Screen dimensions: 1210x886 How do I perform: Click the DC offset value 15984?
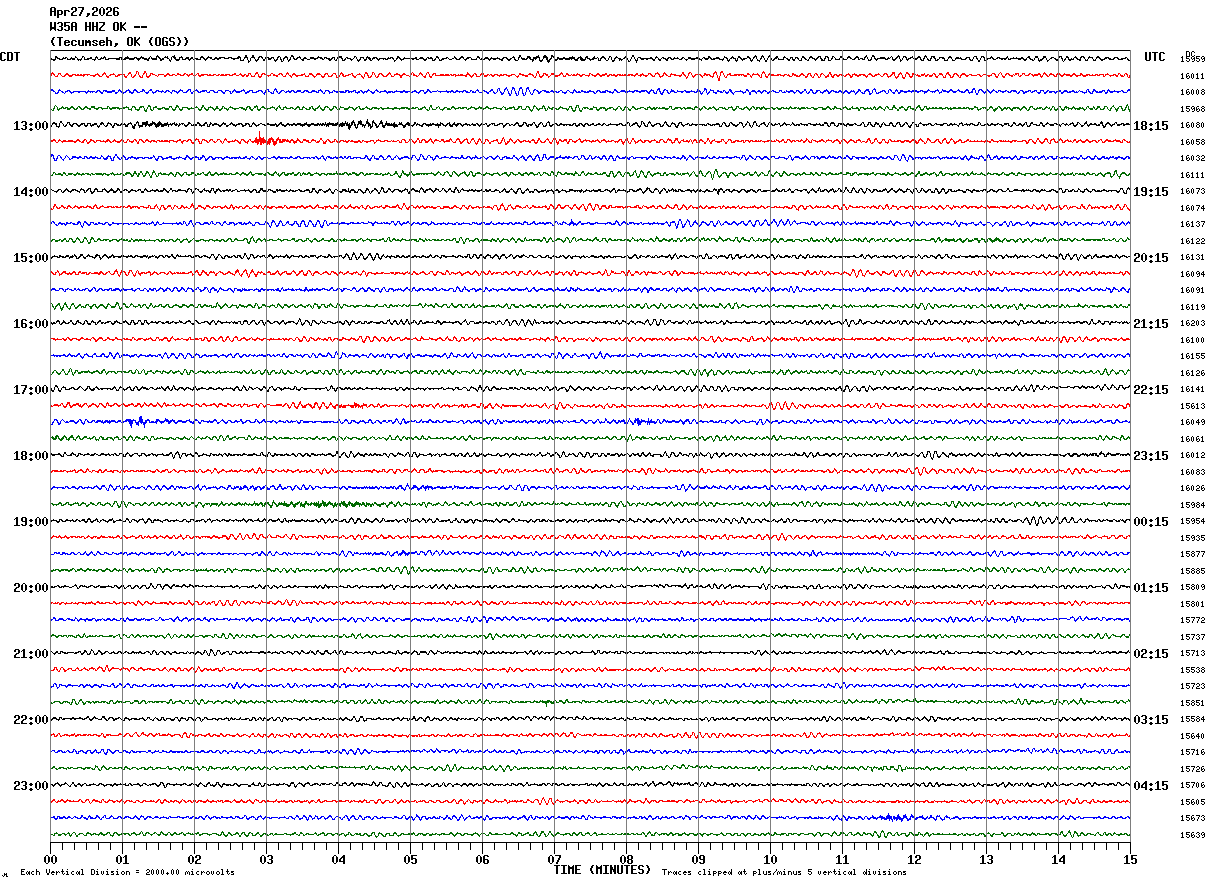coord(1192,506)
